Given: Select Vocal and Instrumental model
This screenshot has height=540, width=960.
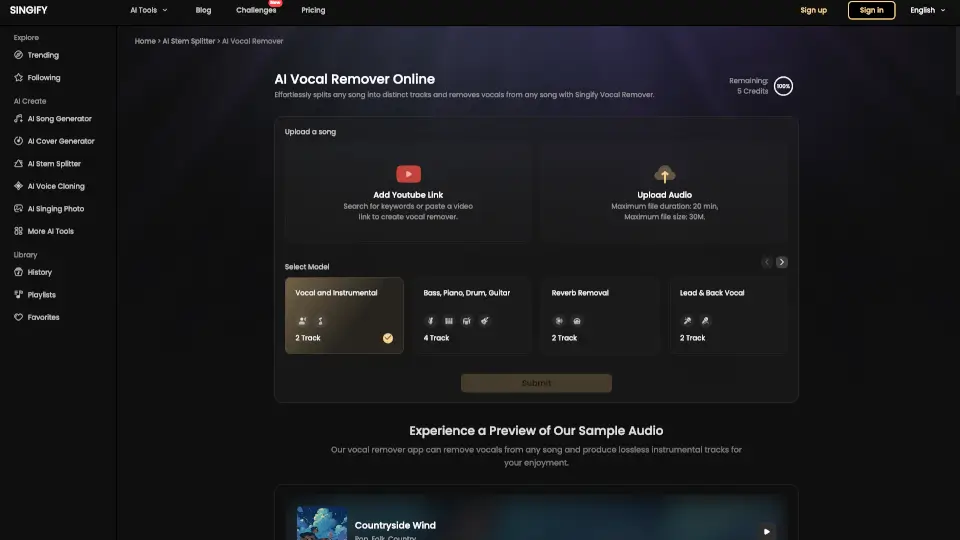Looking at the screenshot, I should click(344, 315).
